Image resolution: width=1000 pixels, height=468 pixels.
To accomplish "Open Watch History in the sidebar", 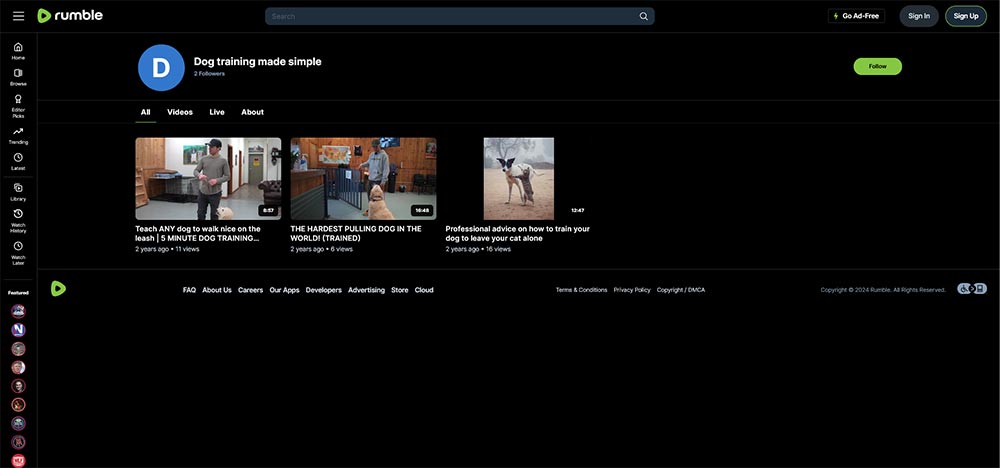I will pos(18,221).
